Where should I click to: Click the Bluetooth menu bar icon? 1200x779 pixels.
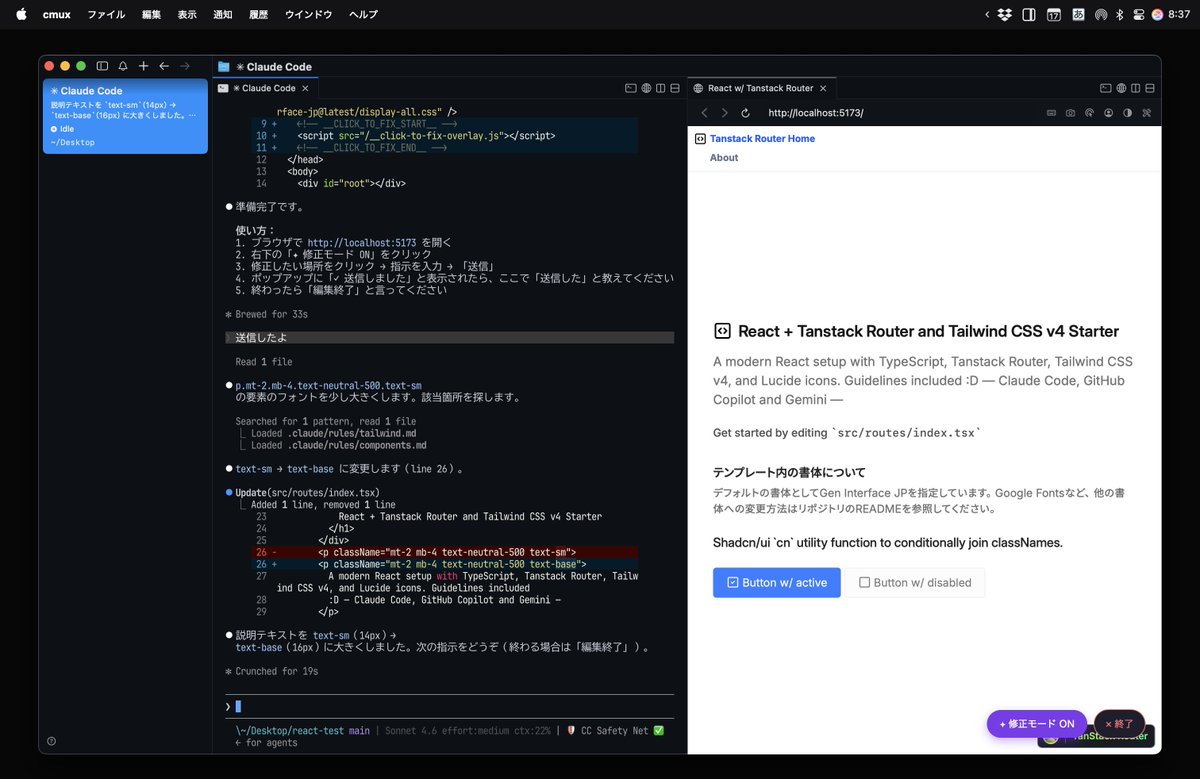click(1120, 14)
